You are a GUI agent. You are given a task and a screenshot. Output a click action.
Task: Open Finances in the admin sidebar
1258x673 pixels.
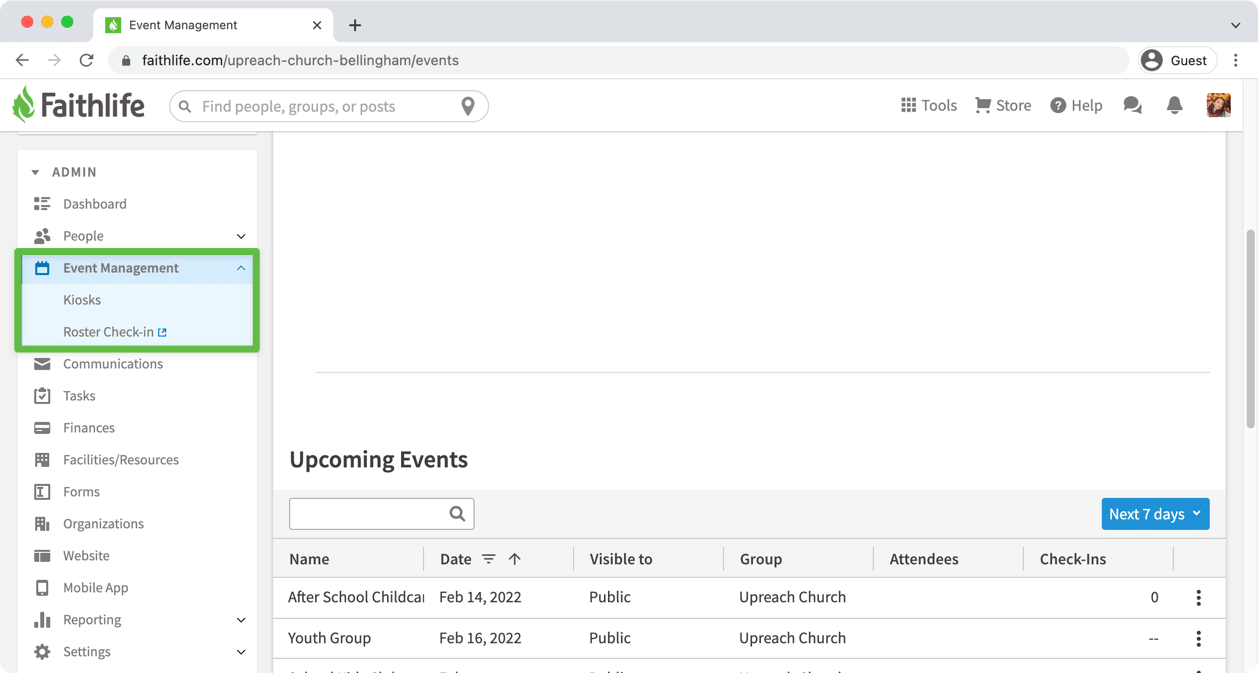click(89, 428)
